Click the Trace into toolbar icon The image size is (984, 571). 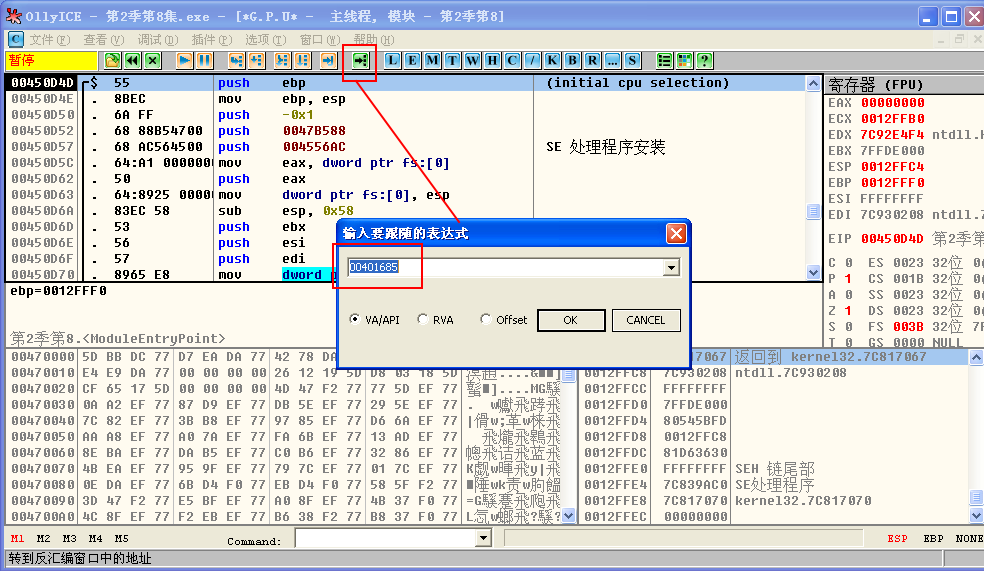coord(282,61)
